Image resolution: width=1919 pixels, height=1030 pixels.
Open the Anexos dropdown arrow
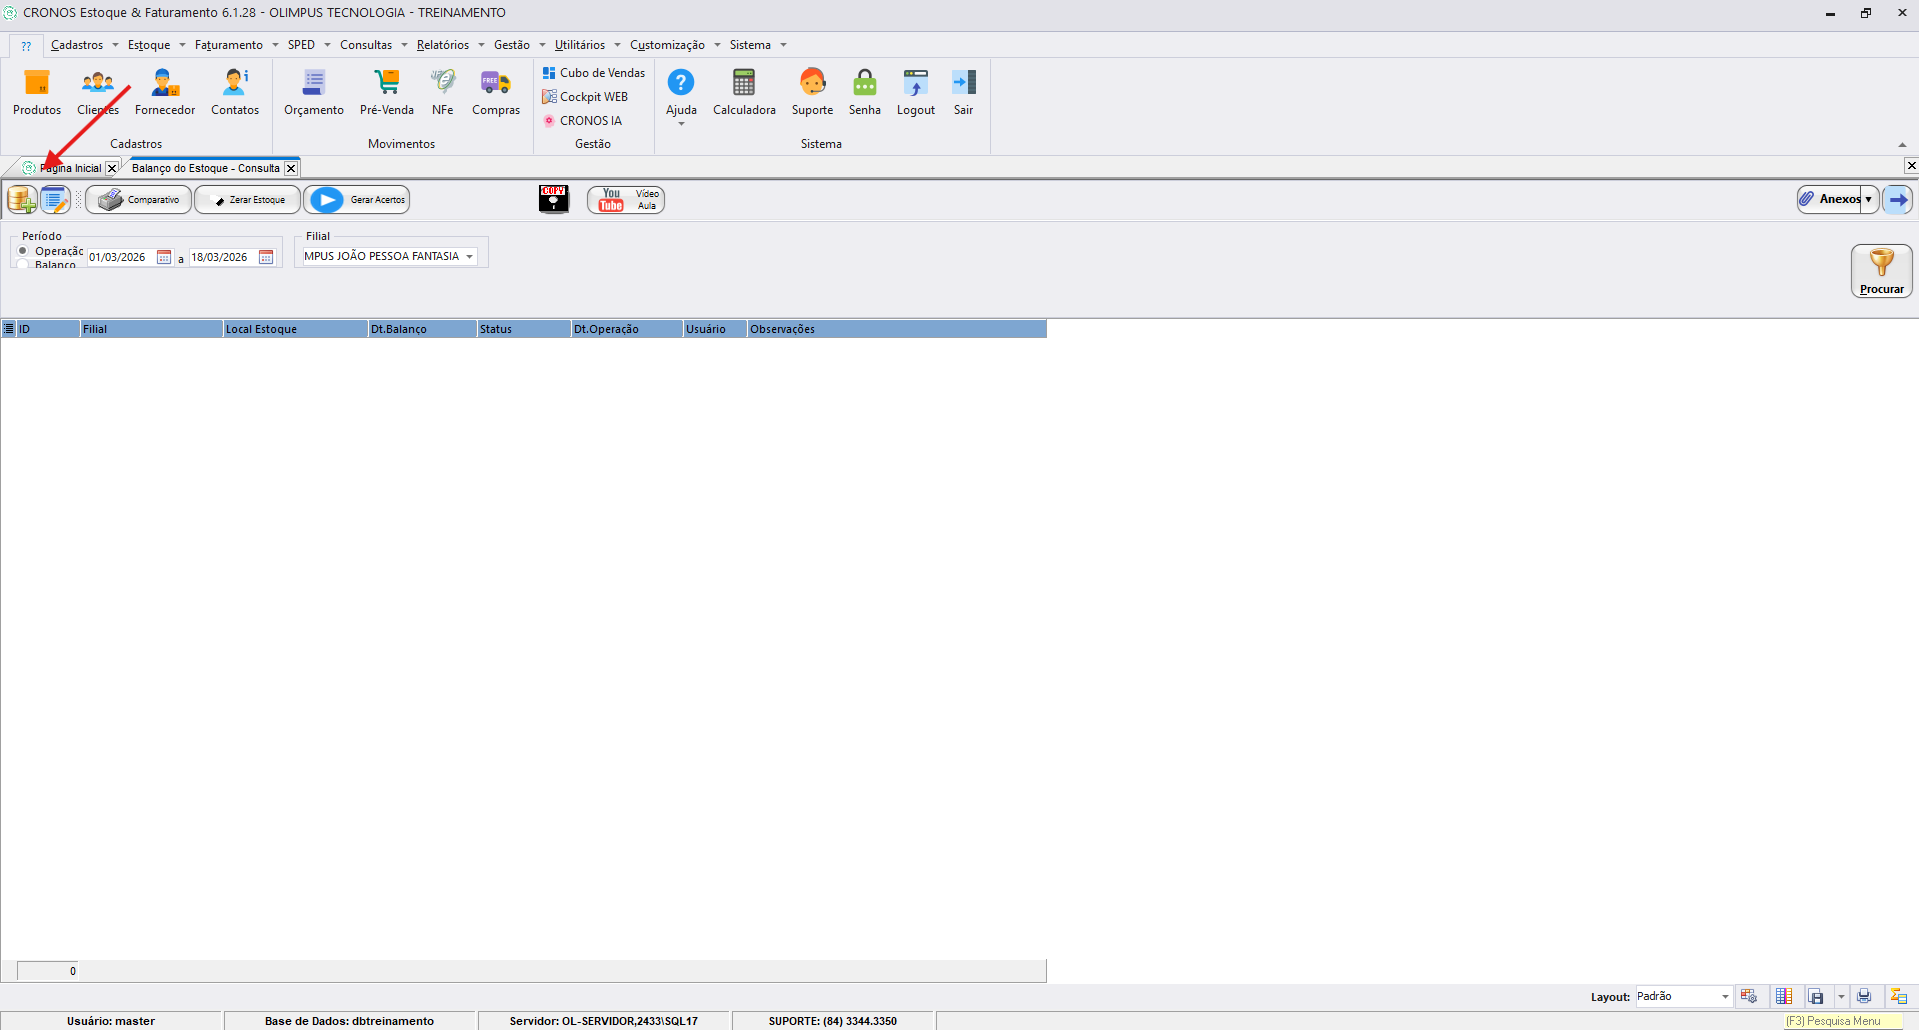point(1868,199)
